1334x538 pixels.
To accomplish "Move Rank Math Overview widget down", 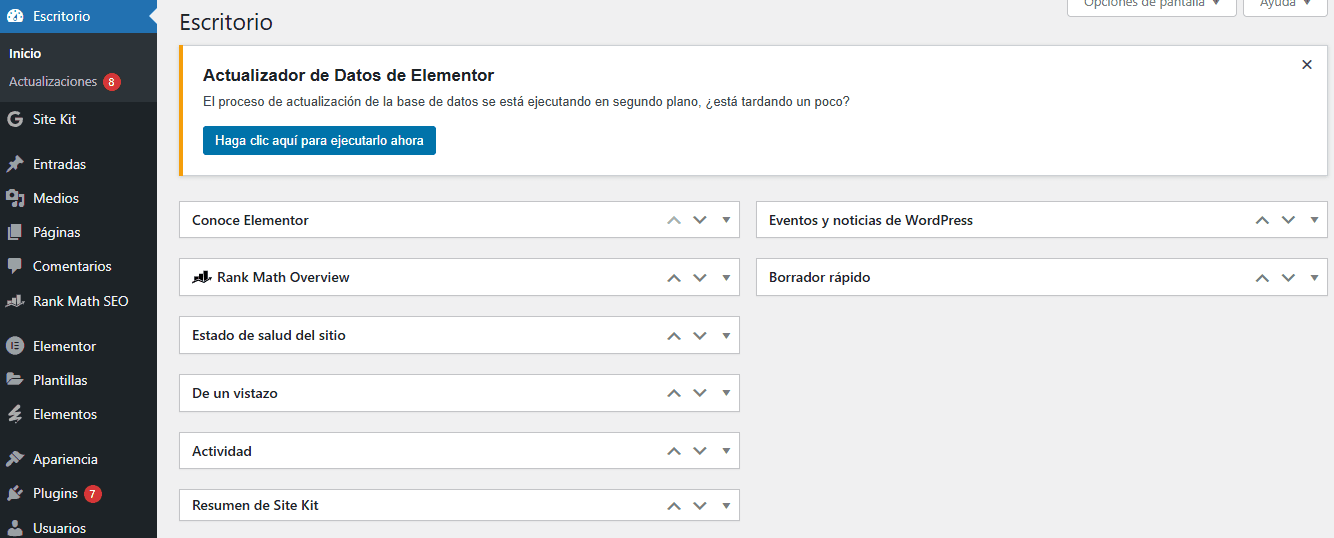I will (700, 278).
